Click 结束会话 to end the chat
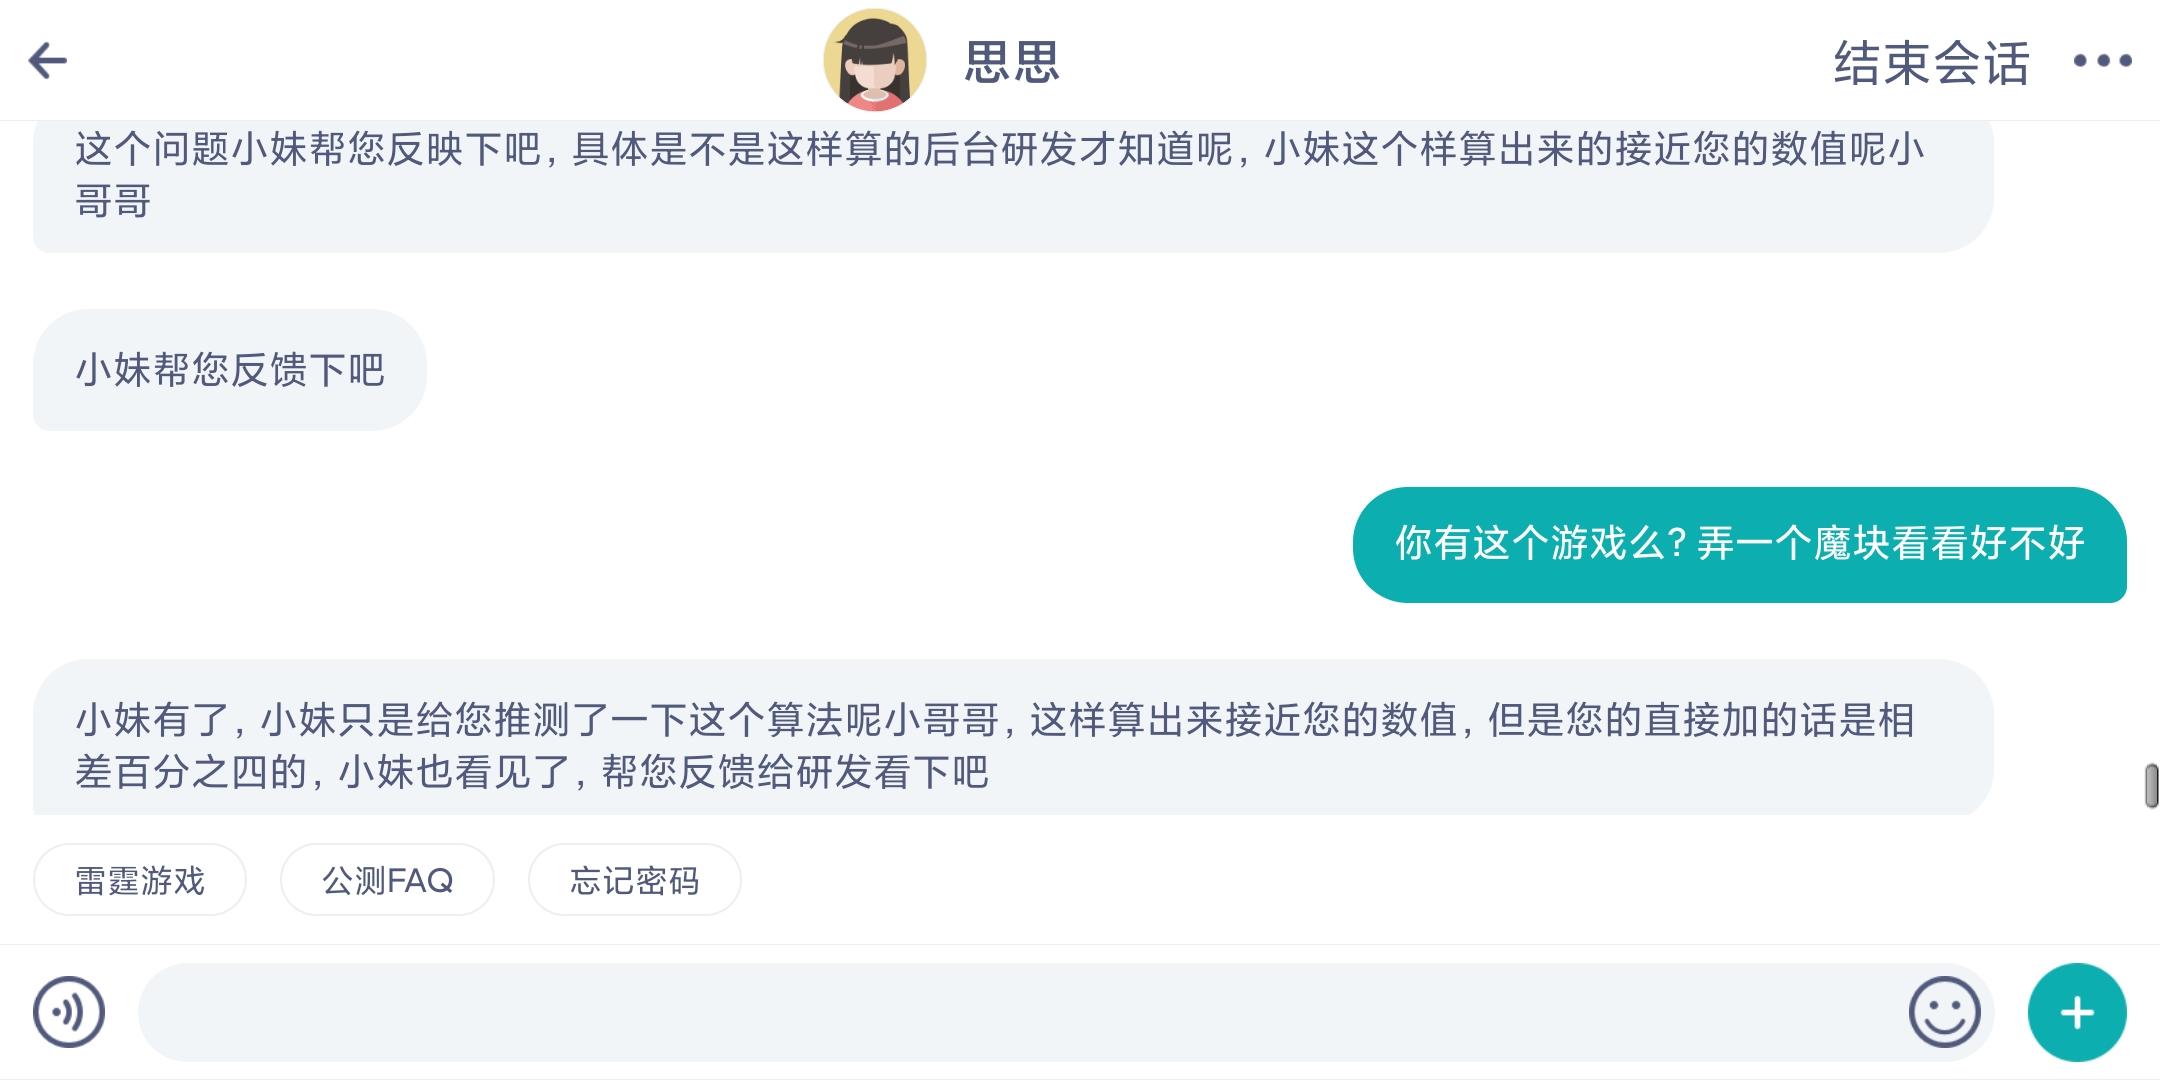This screenshot has width=2160, height=1080. [1931, 63]
